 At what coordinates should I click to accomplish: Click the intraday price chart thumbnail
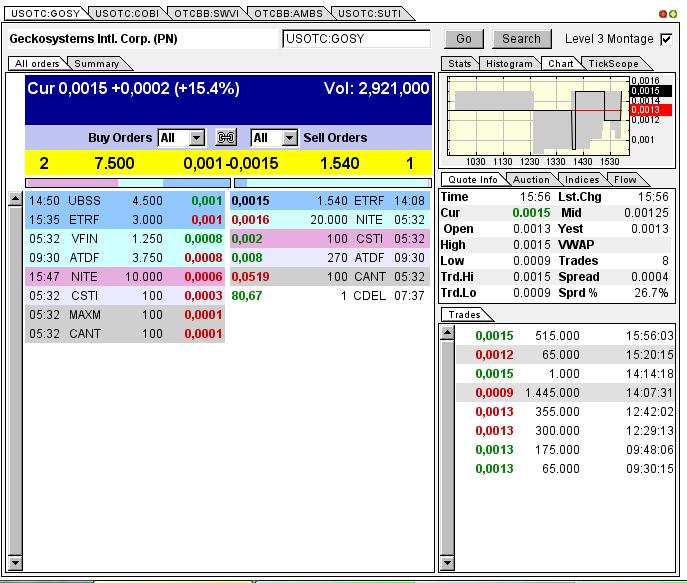(538, 116)
